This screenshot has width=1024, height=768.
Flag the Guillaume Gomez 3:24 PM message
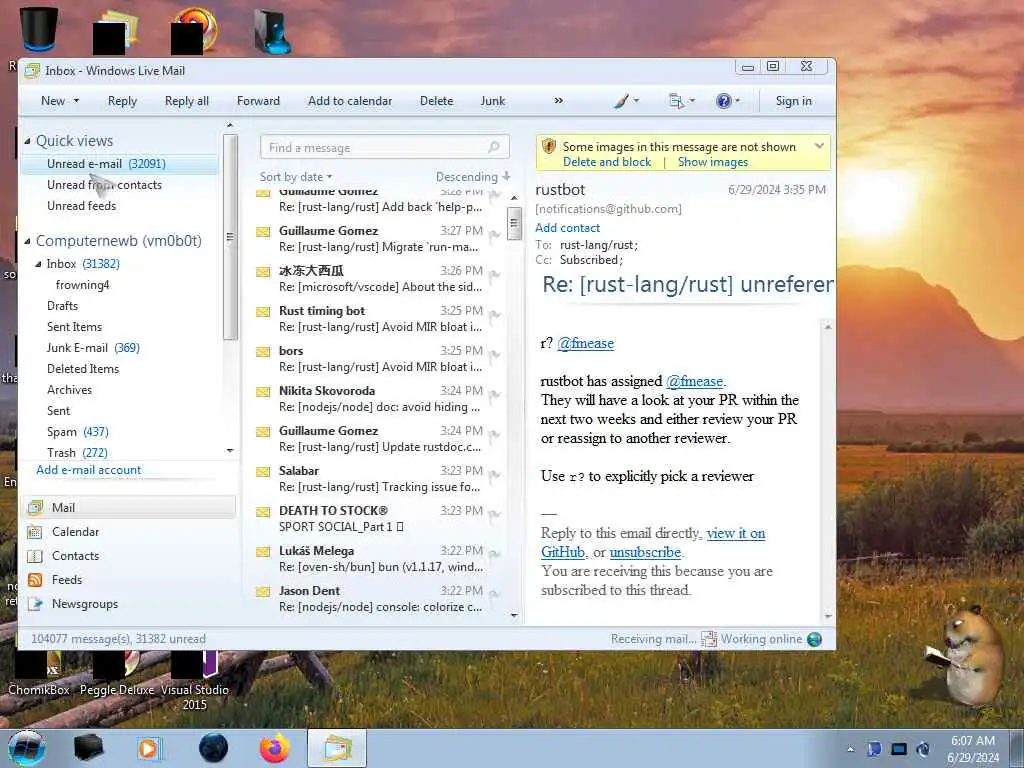click(494, 436)
